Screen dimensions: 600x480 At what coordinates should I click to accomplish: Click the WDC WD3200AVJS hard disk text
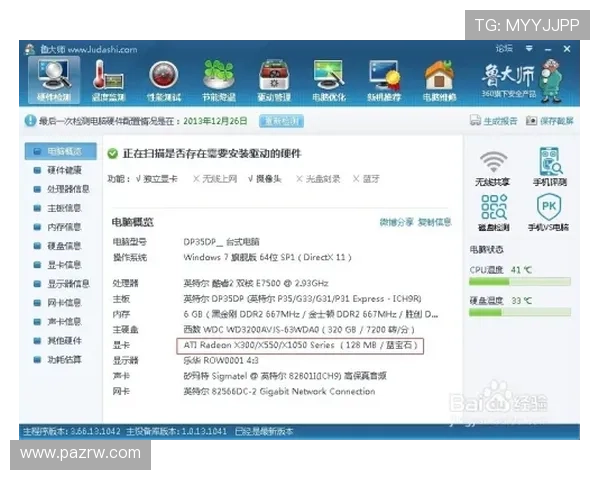299,330
